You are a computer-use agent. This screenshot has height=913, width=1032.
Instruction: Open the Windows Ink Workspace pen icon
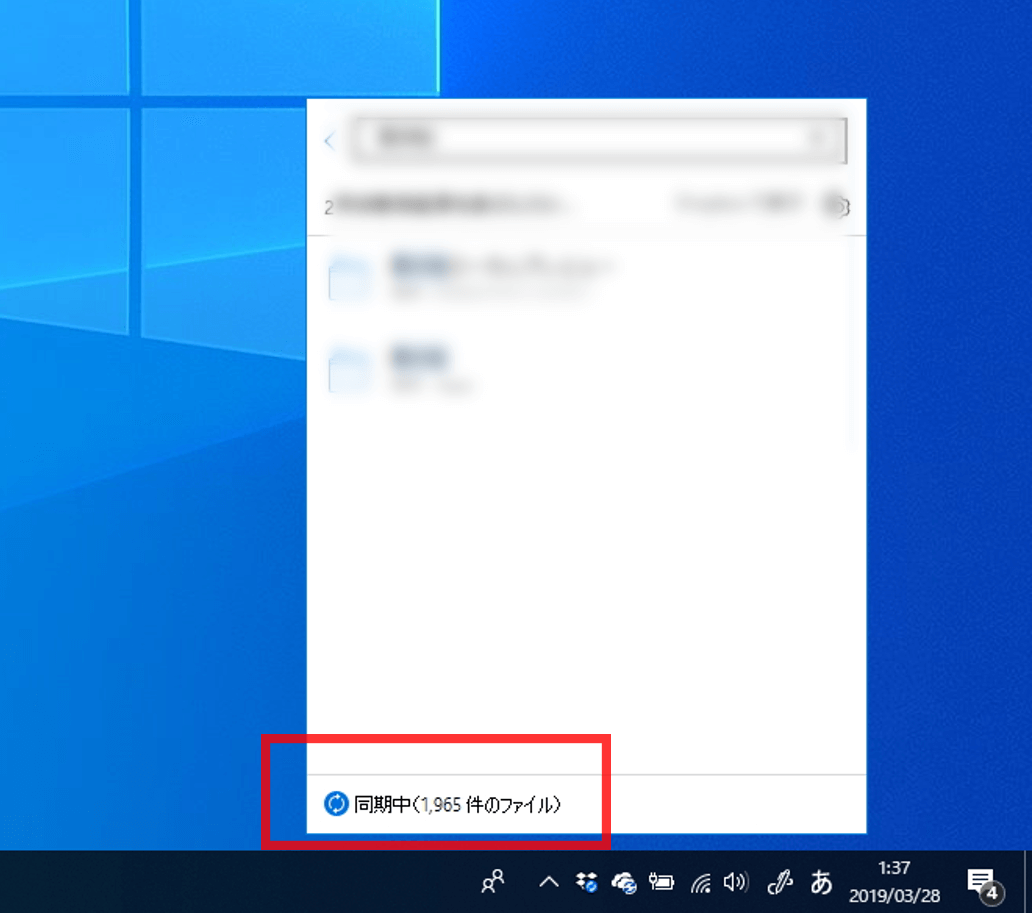tap(780, 882)
